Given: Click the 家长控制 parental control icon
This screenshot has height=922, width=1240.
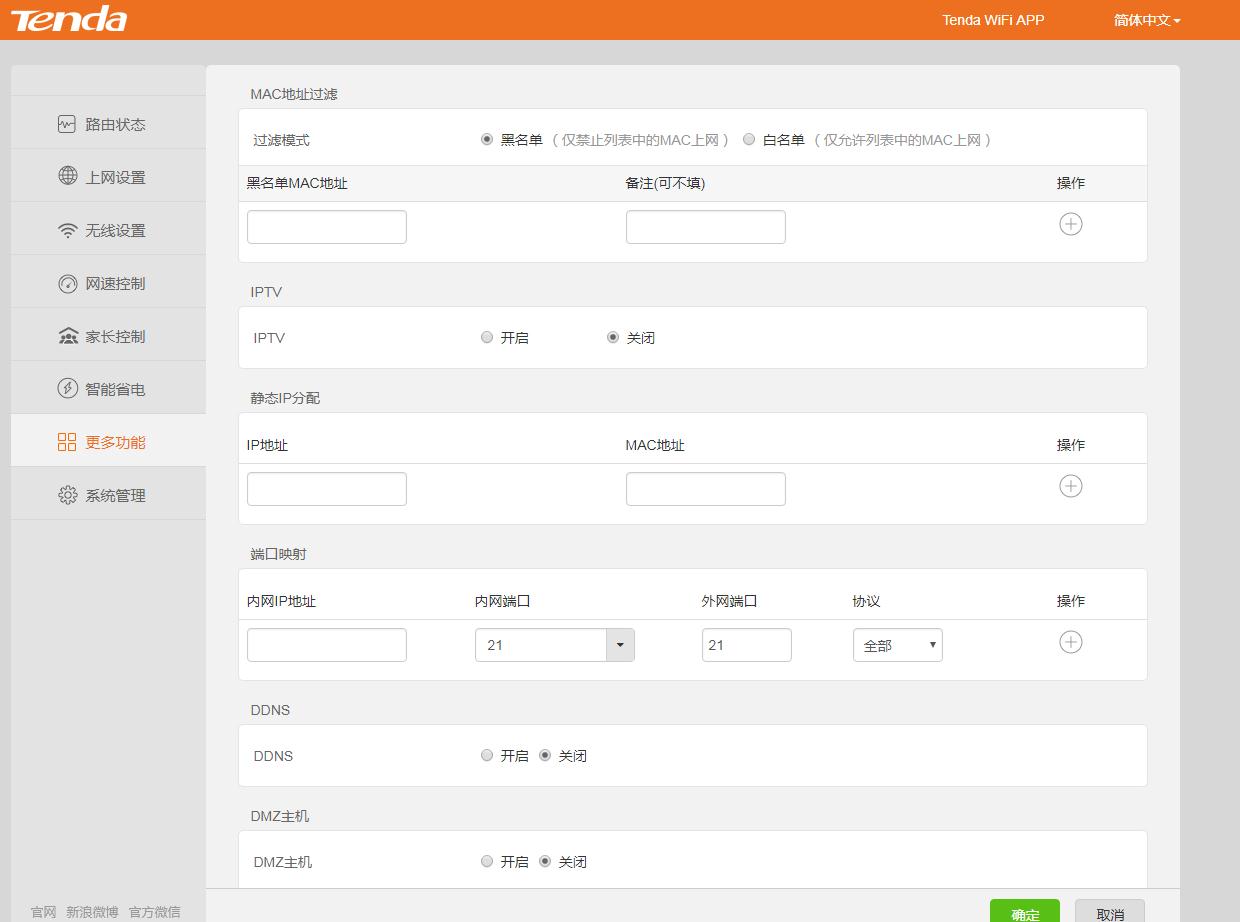Looking at the screenshot, I should coord(67,336).
